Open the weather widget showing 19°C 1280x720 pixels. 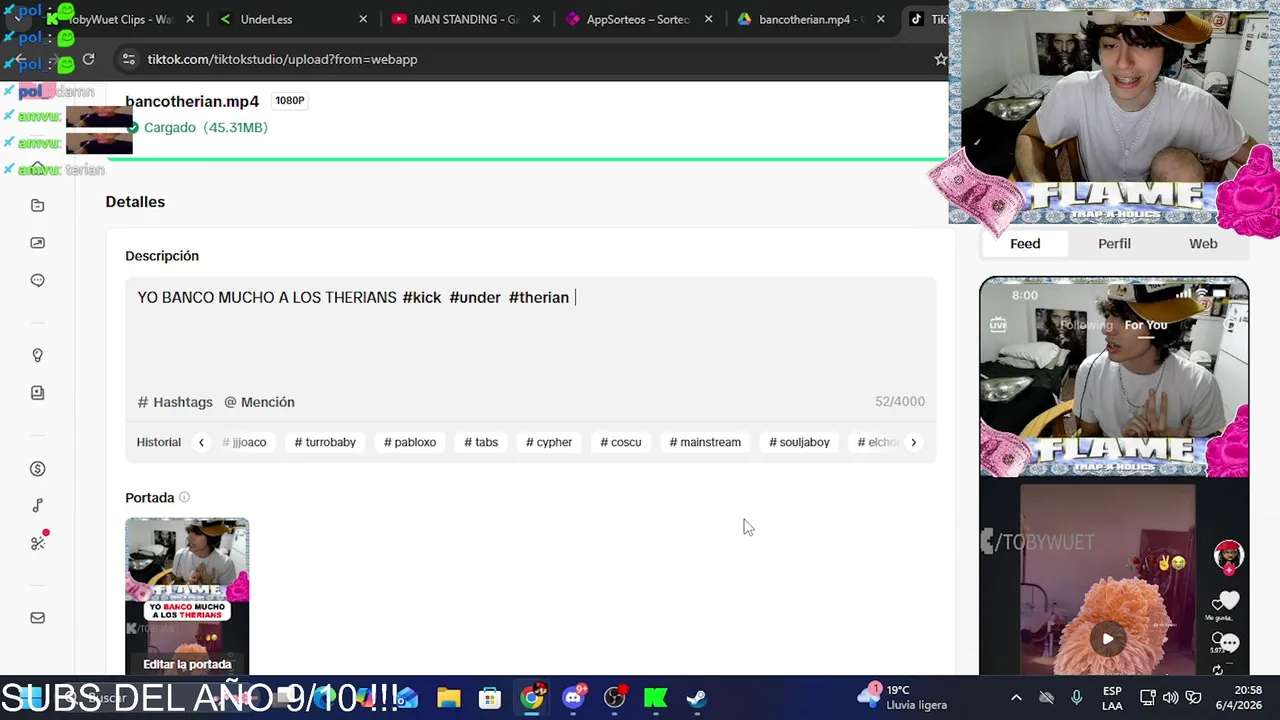(902, 697)
